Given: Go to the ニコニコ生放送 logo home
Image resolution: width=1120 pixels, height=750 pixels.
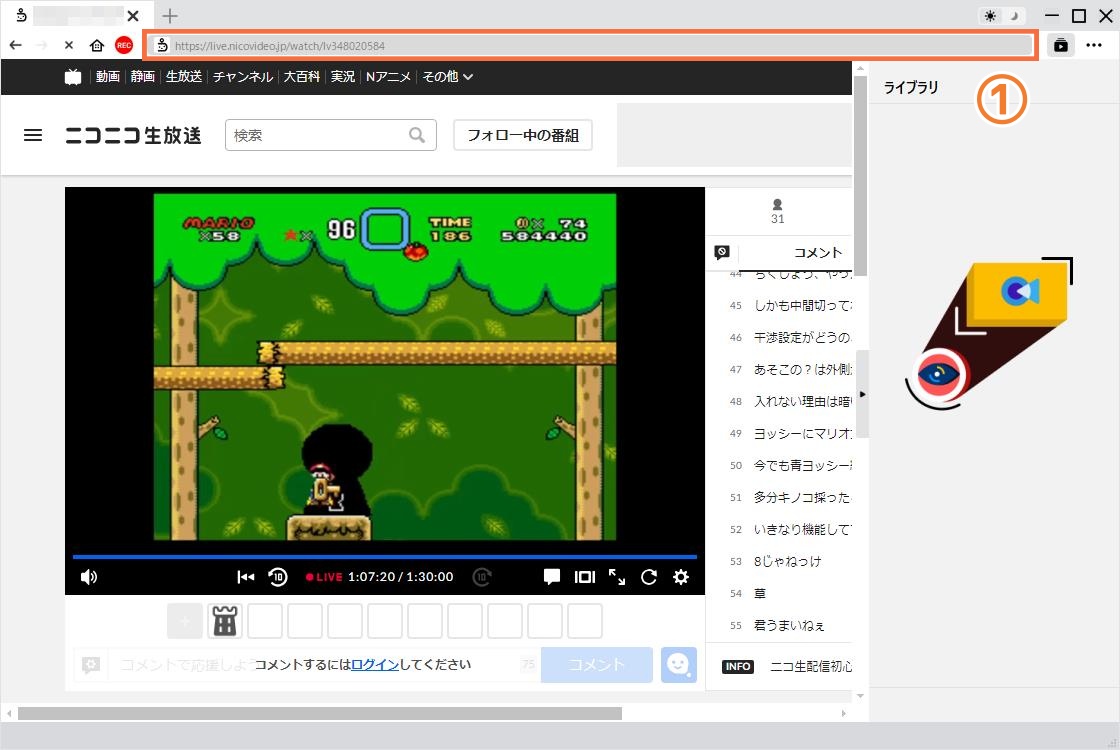Looking at the screenshot, I should 134,135.
